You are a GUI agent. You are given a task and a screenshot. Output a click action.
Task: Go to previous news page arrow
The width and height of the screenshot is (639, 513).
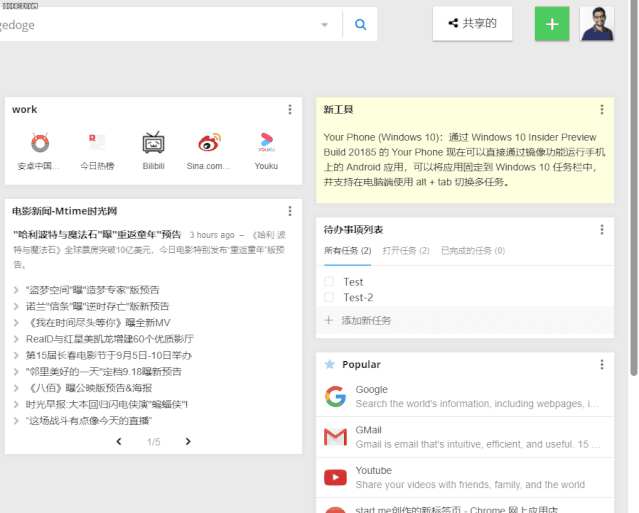[119, 441]
